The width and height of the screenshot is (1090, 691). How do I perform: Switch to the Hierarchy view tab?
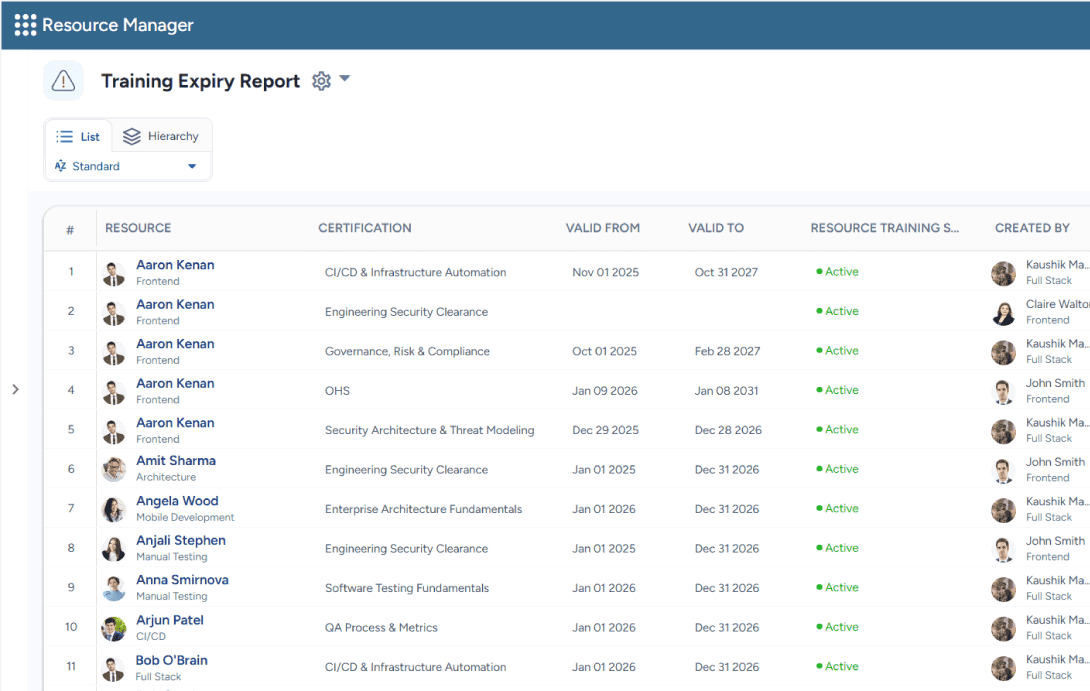click(161, 136)
